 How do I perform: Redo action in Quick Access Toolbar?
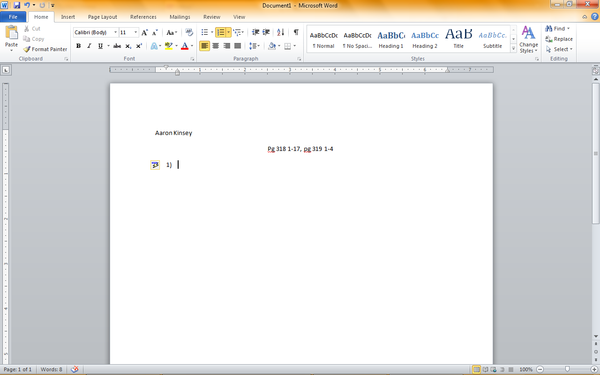tap(42, 5)
